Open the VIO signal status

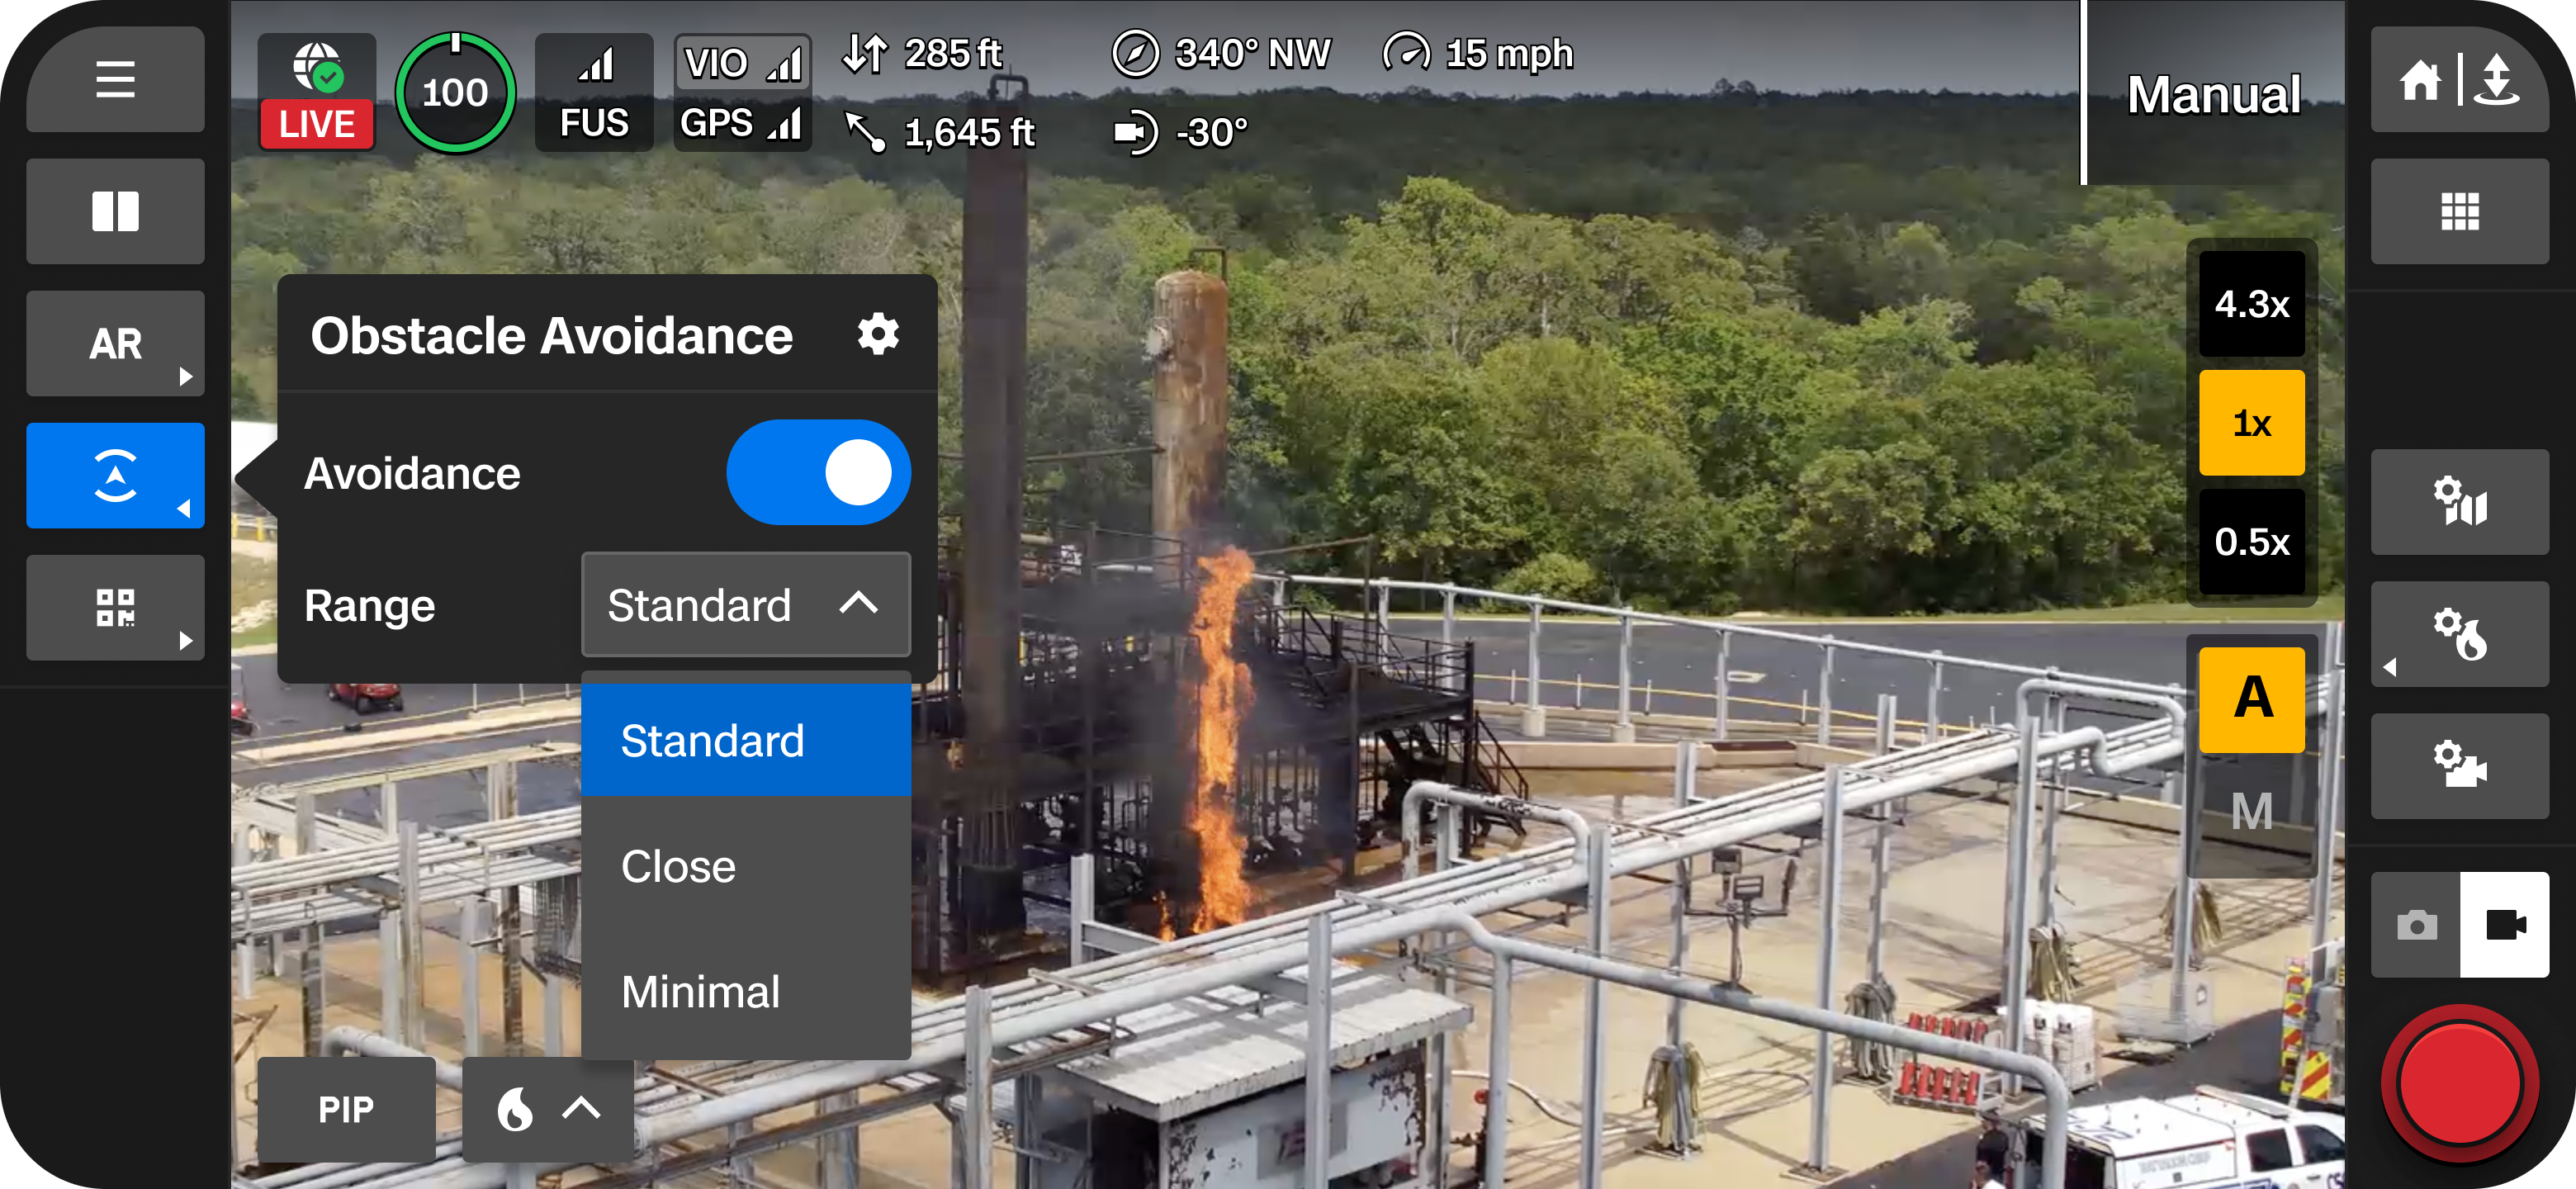coord(742,63)
